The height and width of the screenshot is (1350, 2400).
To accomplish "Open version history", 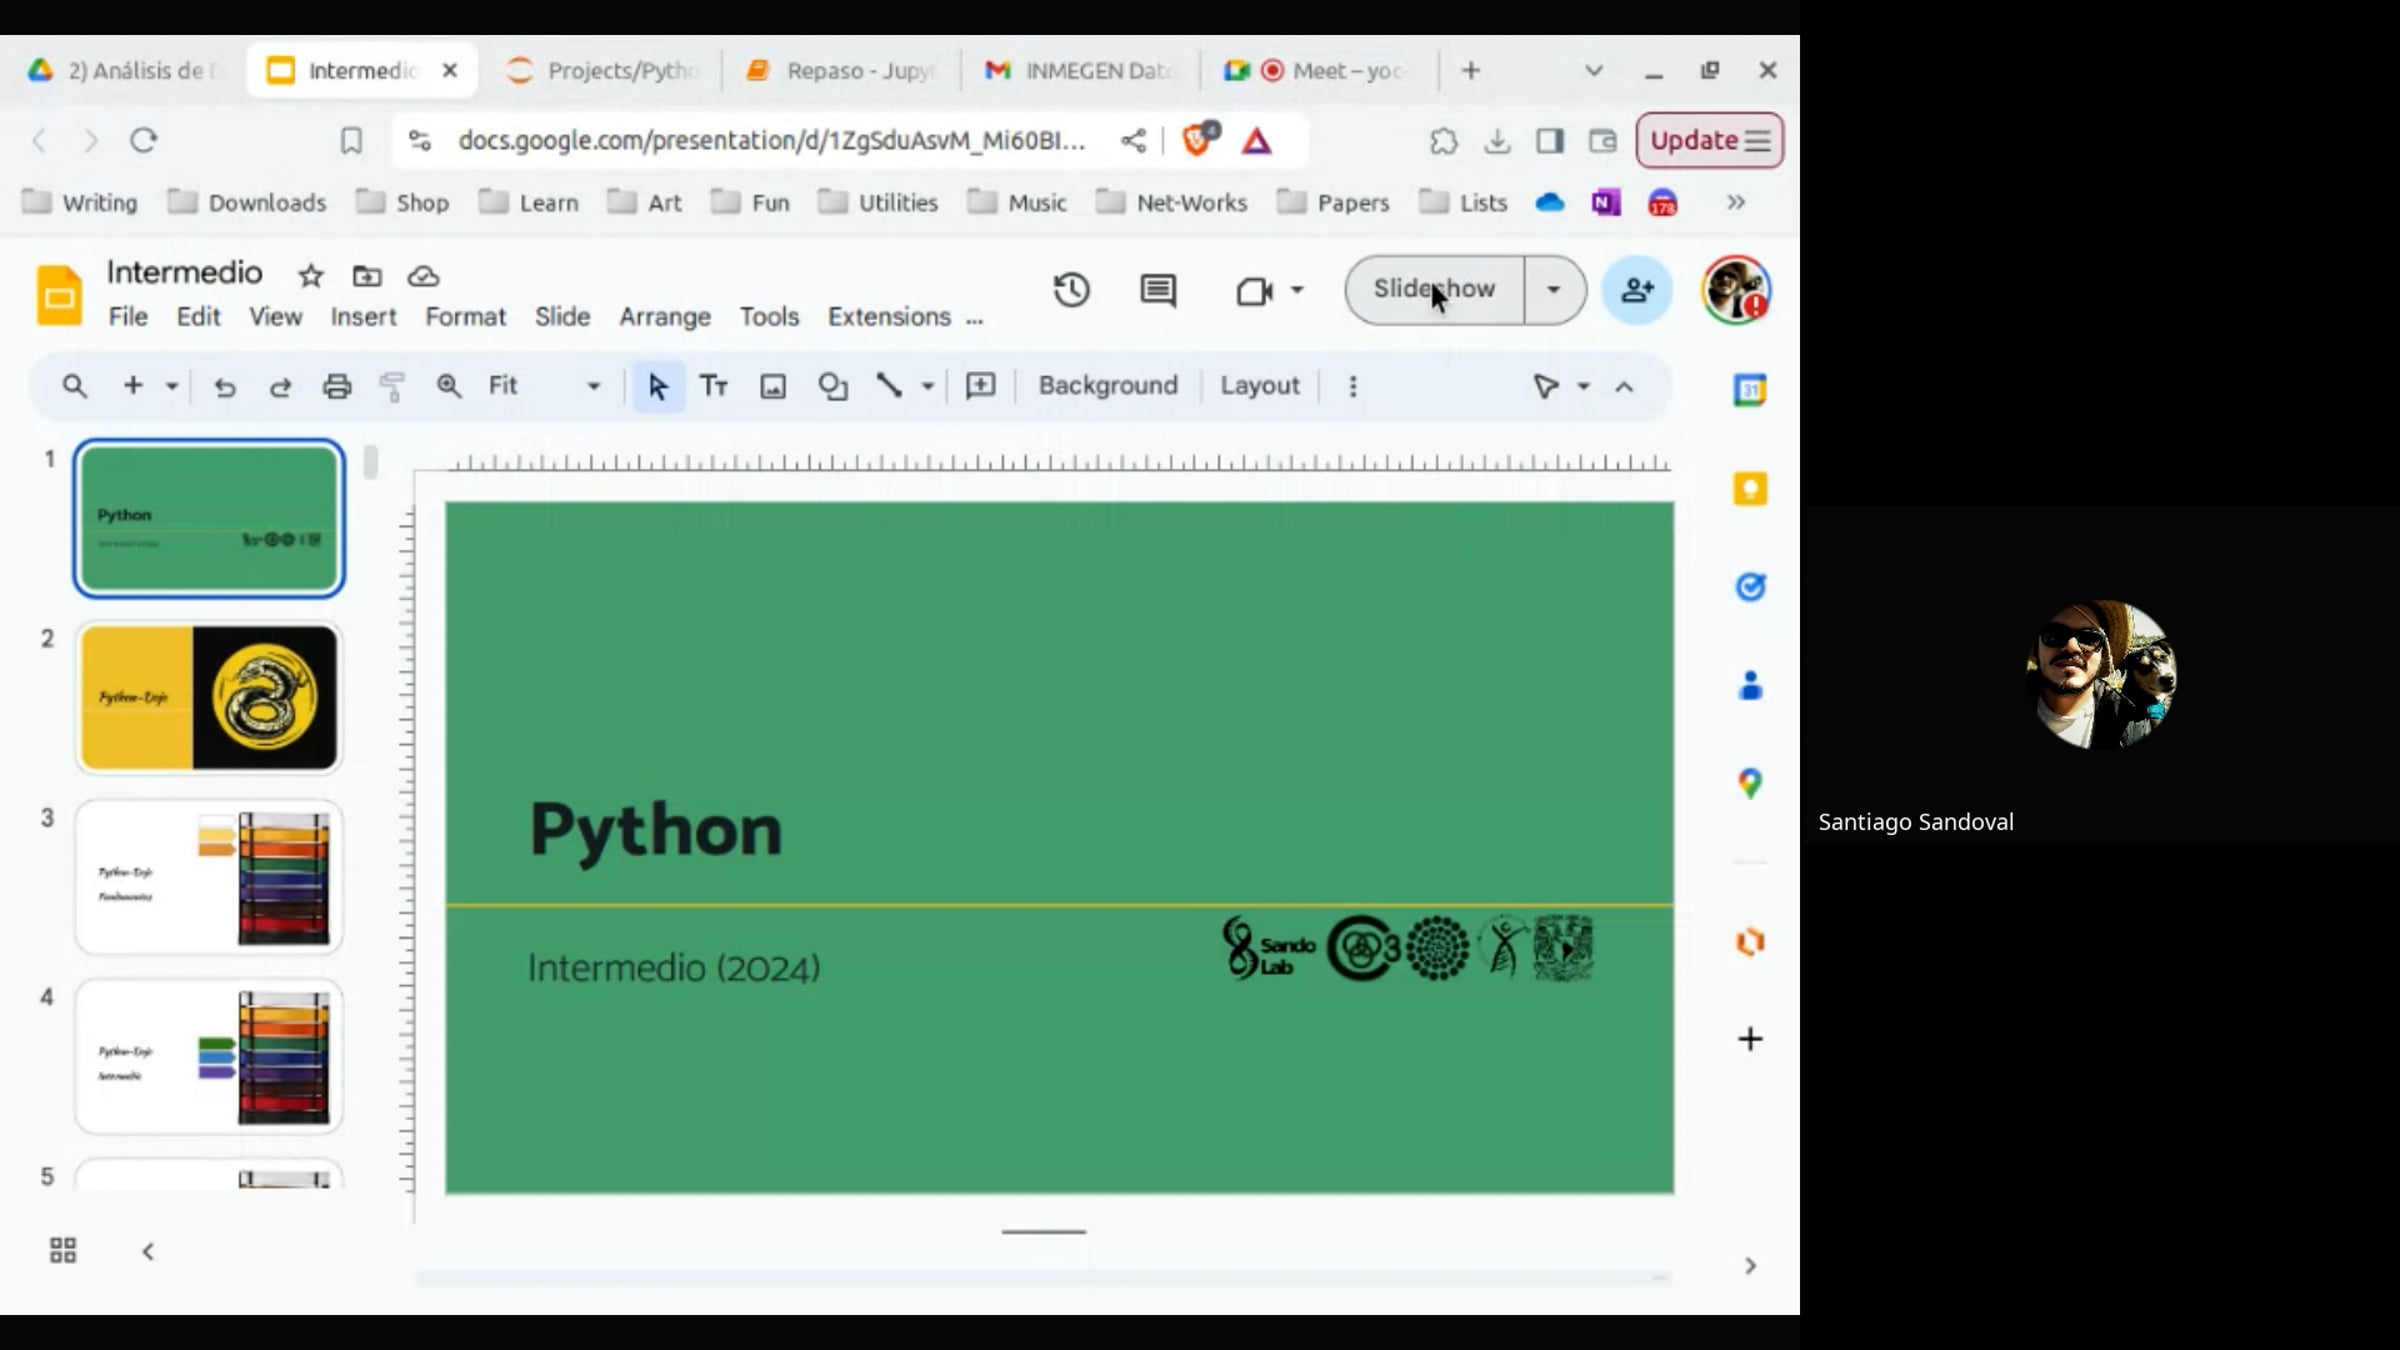I will point(1071,290).
